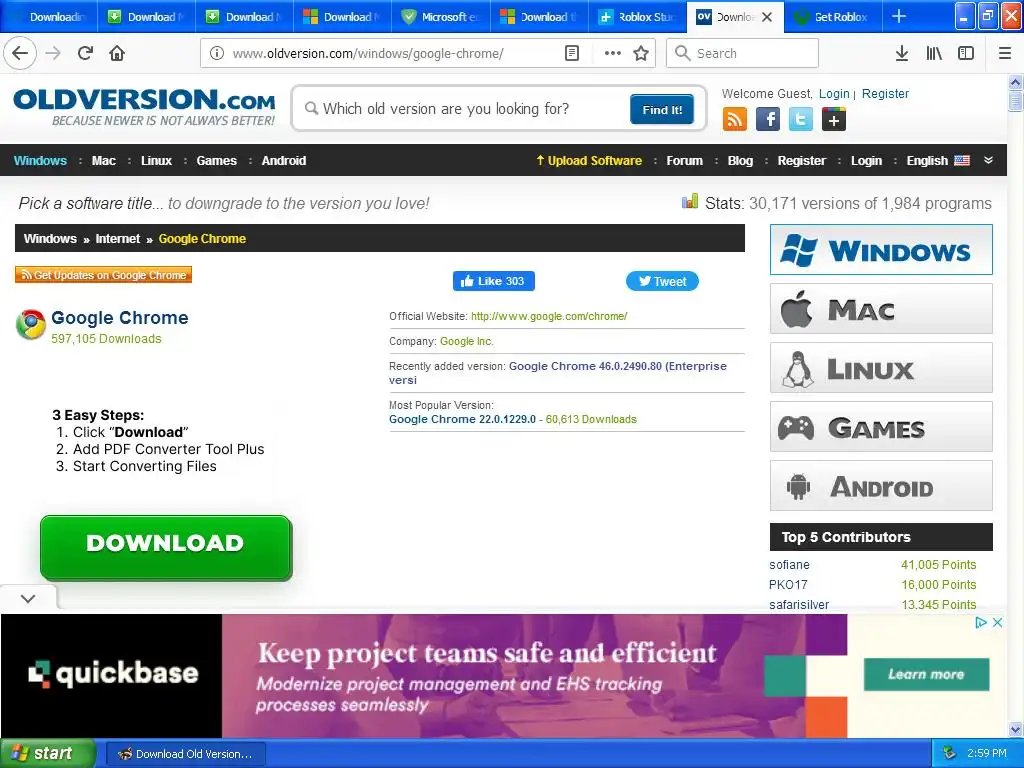Click Upload Software in the nav bar
The height and width of the screenshot is (768, 1024).
click(x=589, y=161)
